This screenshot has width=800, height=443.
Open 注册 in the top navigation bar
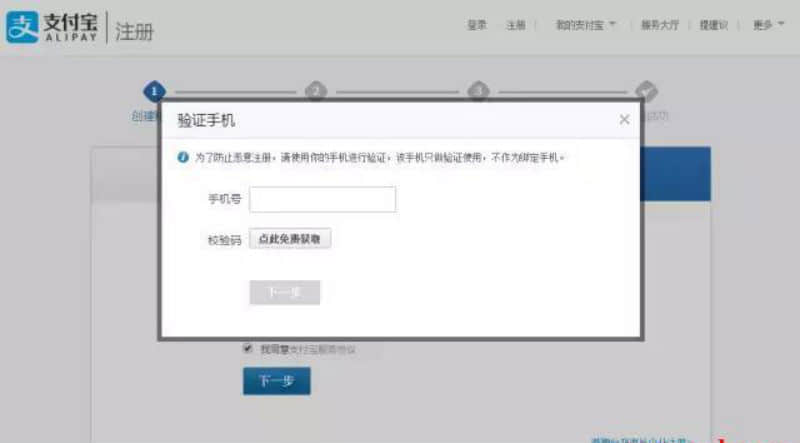pyautogui.click(x=515, y=25)
